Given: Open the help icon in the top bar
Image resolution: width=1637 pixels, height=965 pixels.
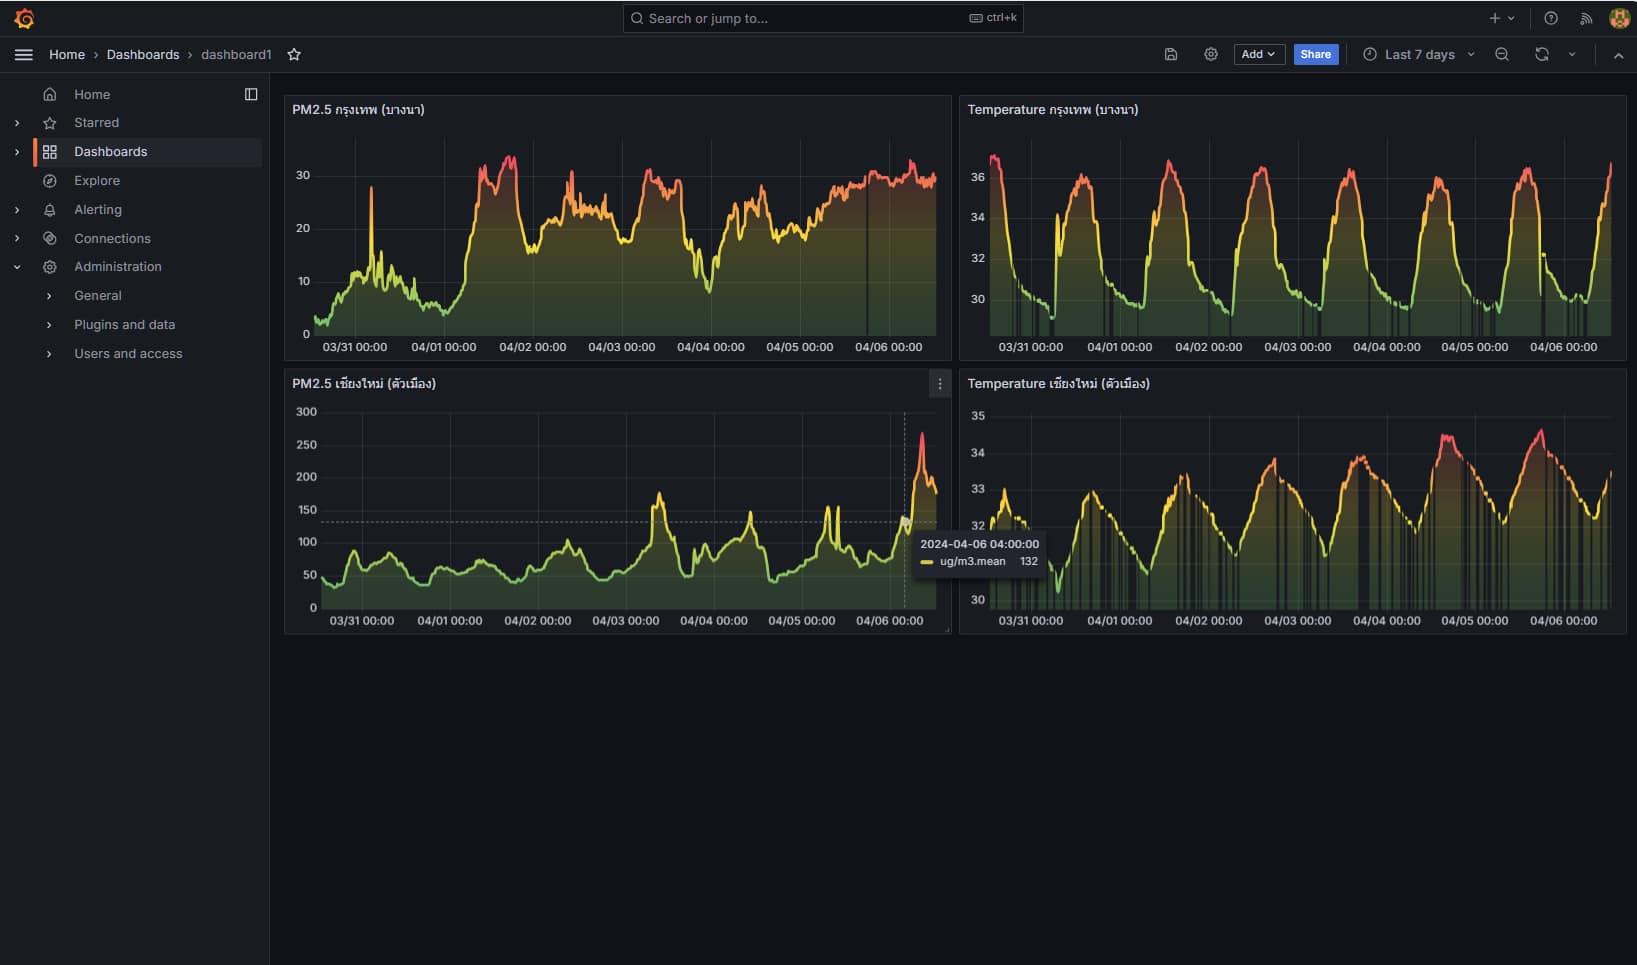Looking at the screenshot, I should coord(1550,18).
